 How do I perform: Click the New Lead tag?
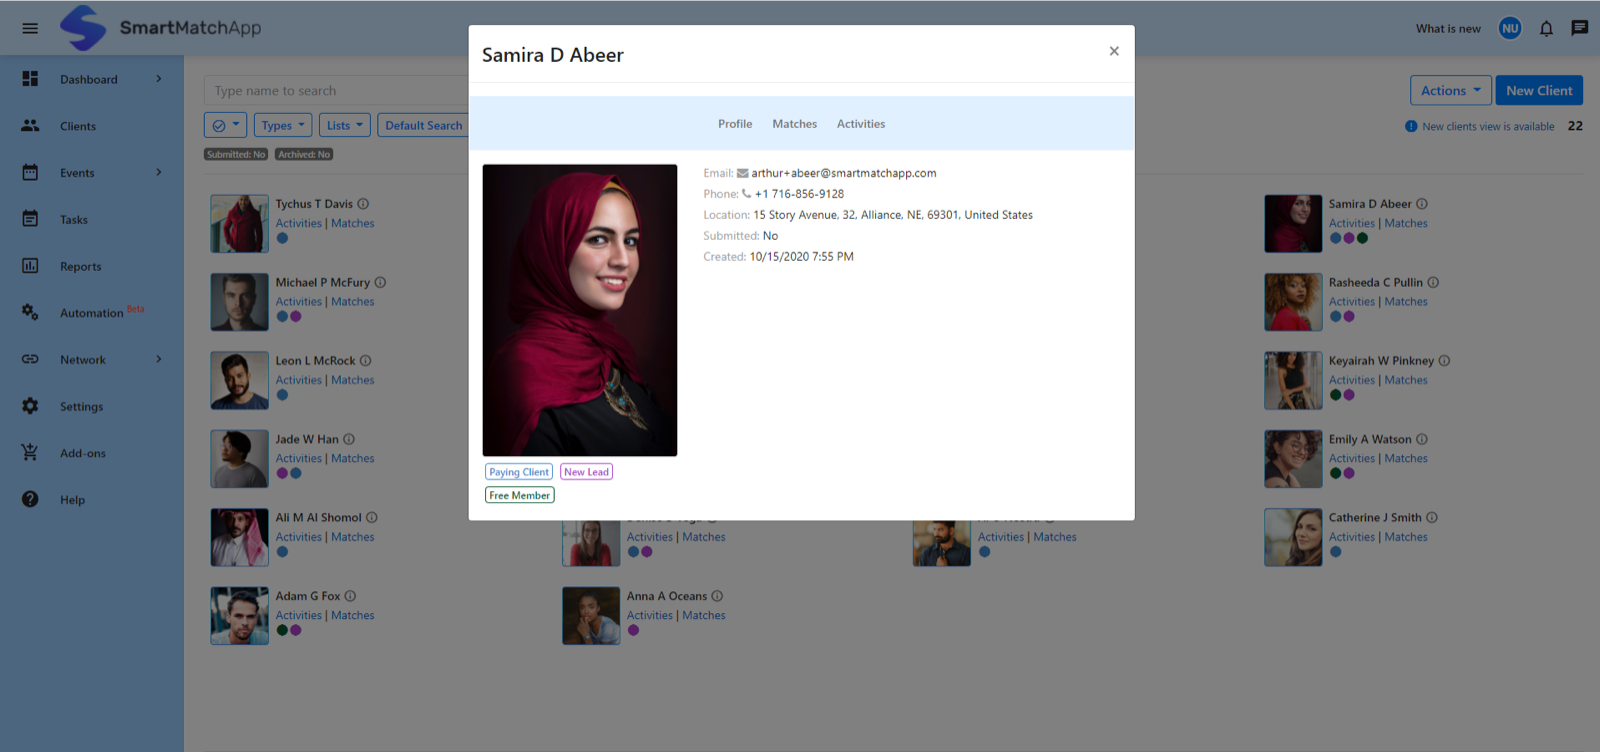[586, 472]
